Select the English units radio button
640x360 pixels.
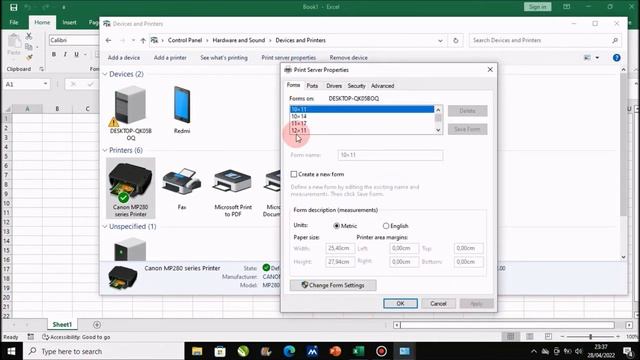tap(386, 226)
